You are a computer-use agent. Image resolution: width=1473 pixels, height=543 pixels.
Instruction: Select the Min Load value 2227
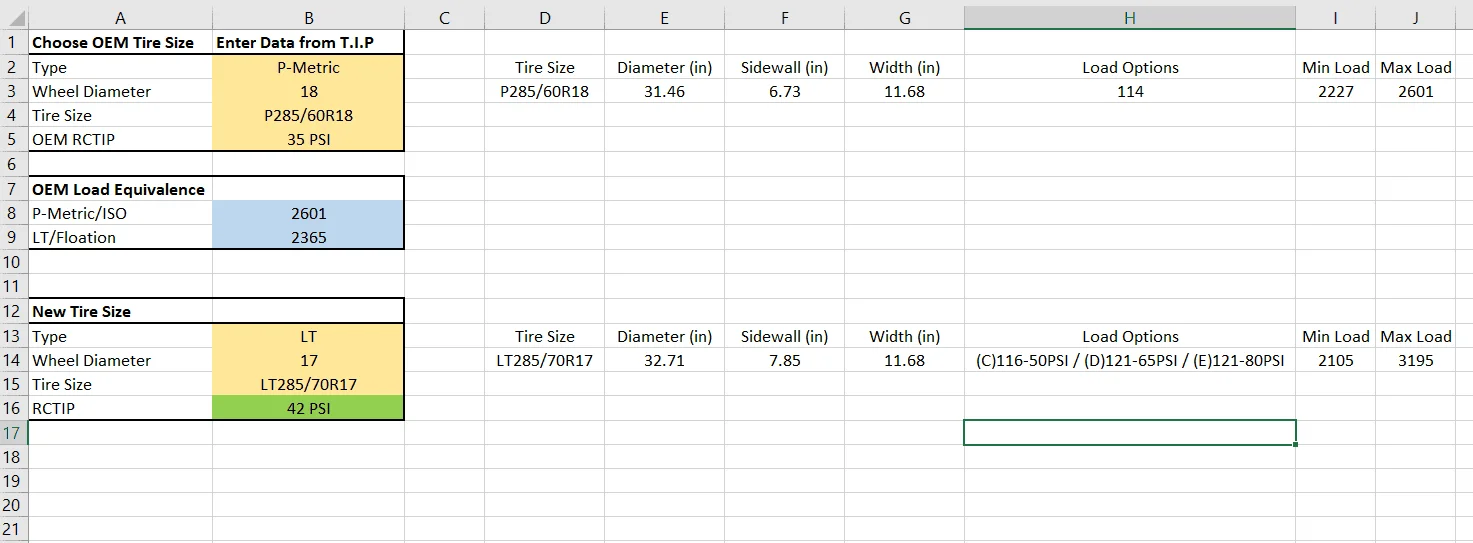(x=1335, y=92)
